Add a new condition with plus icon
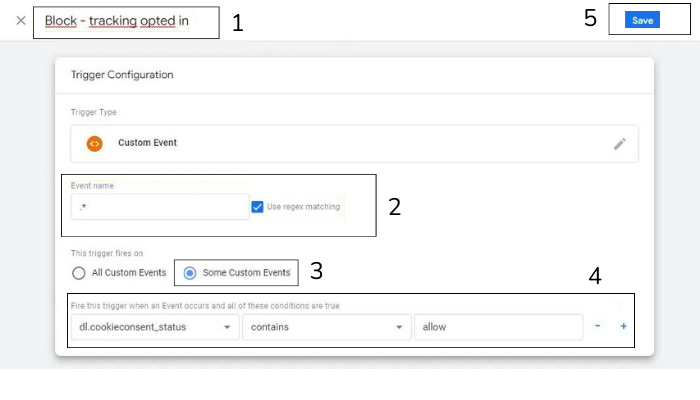This screenshot has height=400, width=700. [x=623, y=326]
